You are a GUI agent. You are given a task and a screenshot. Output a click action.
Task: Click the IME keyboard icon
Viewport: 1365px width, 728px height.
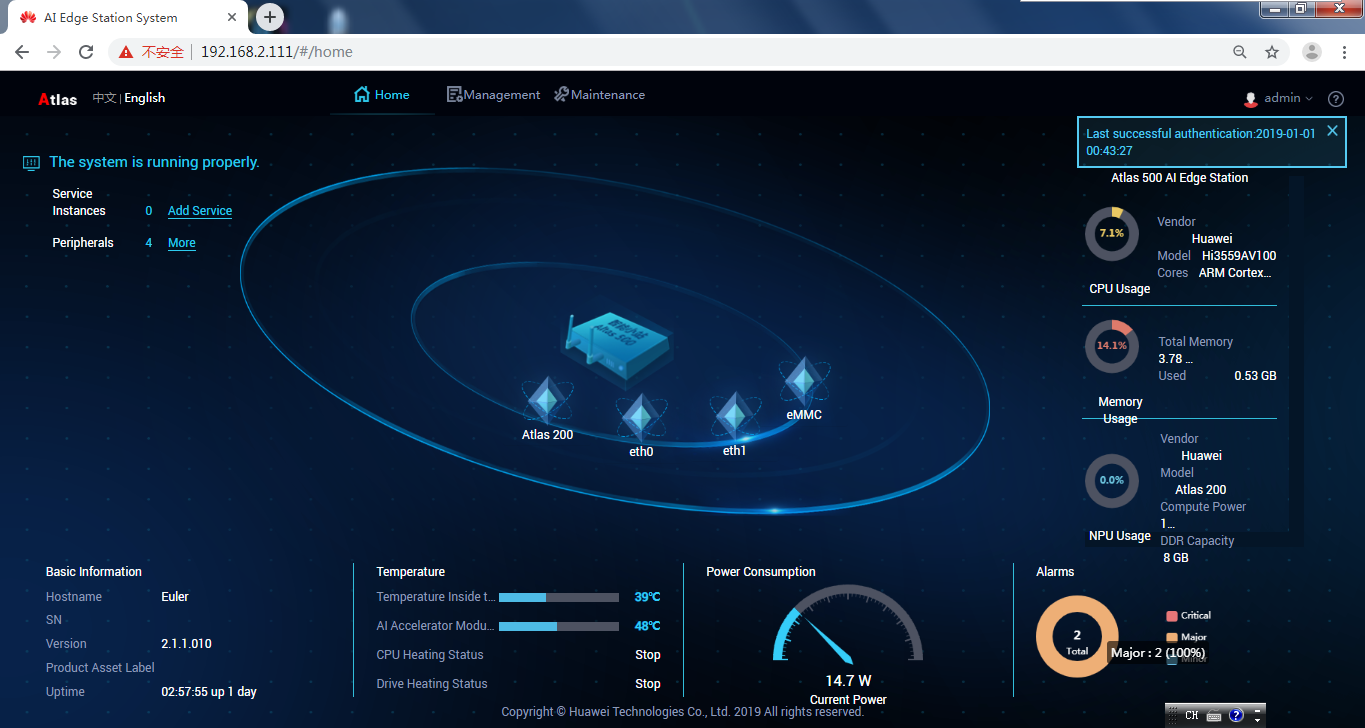tap(1214, 716)
